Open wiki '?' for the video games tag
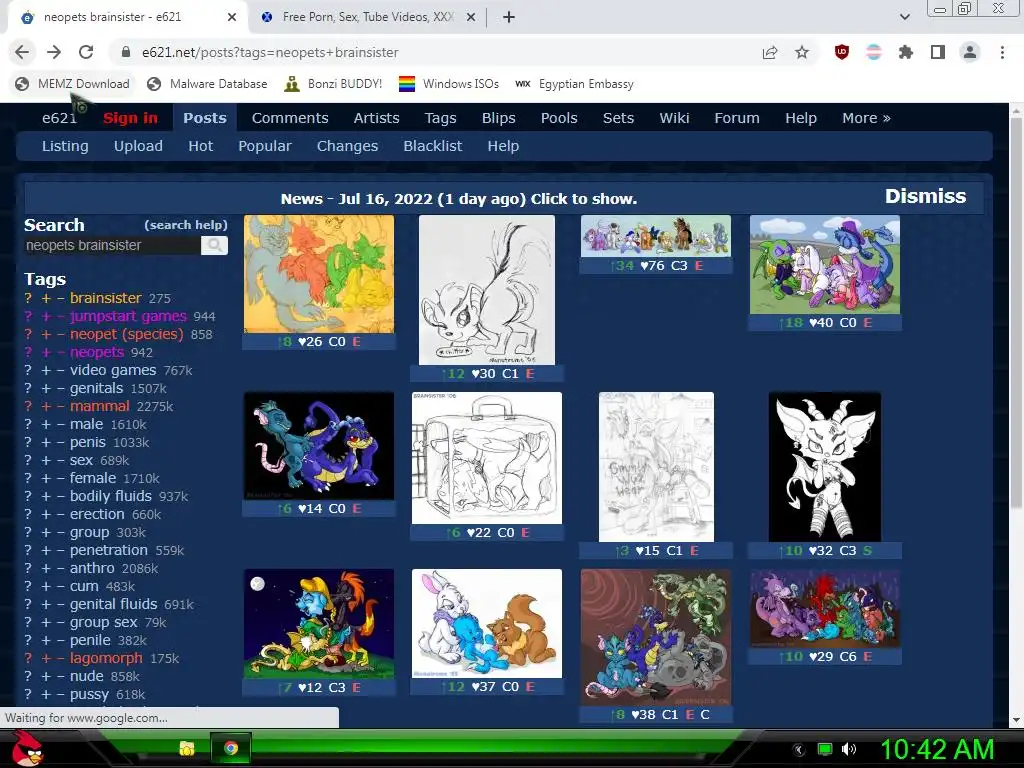The width and height of the screenshot is (1024, 768). click(27, 370)
